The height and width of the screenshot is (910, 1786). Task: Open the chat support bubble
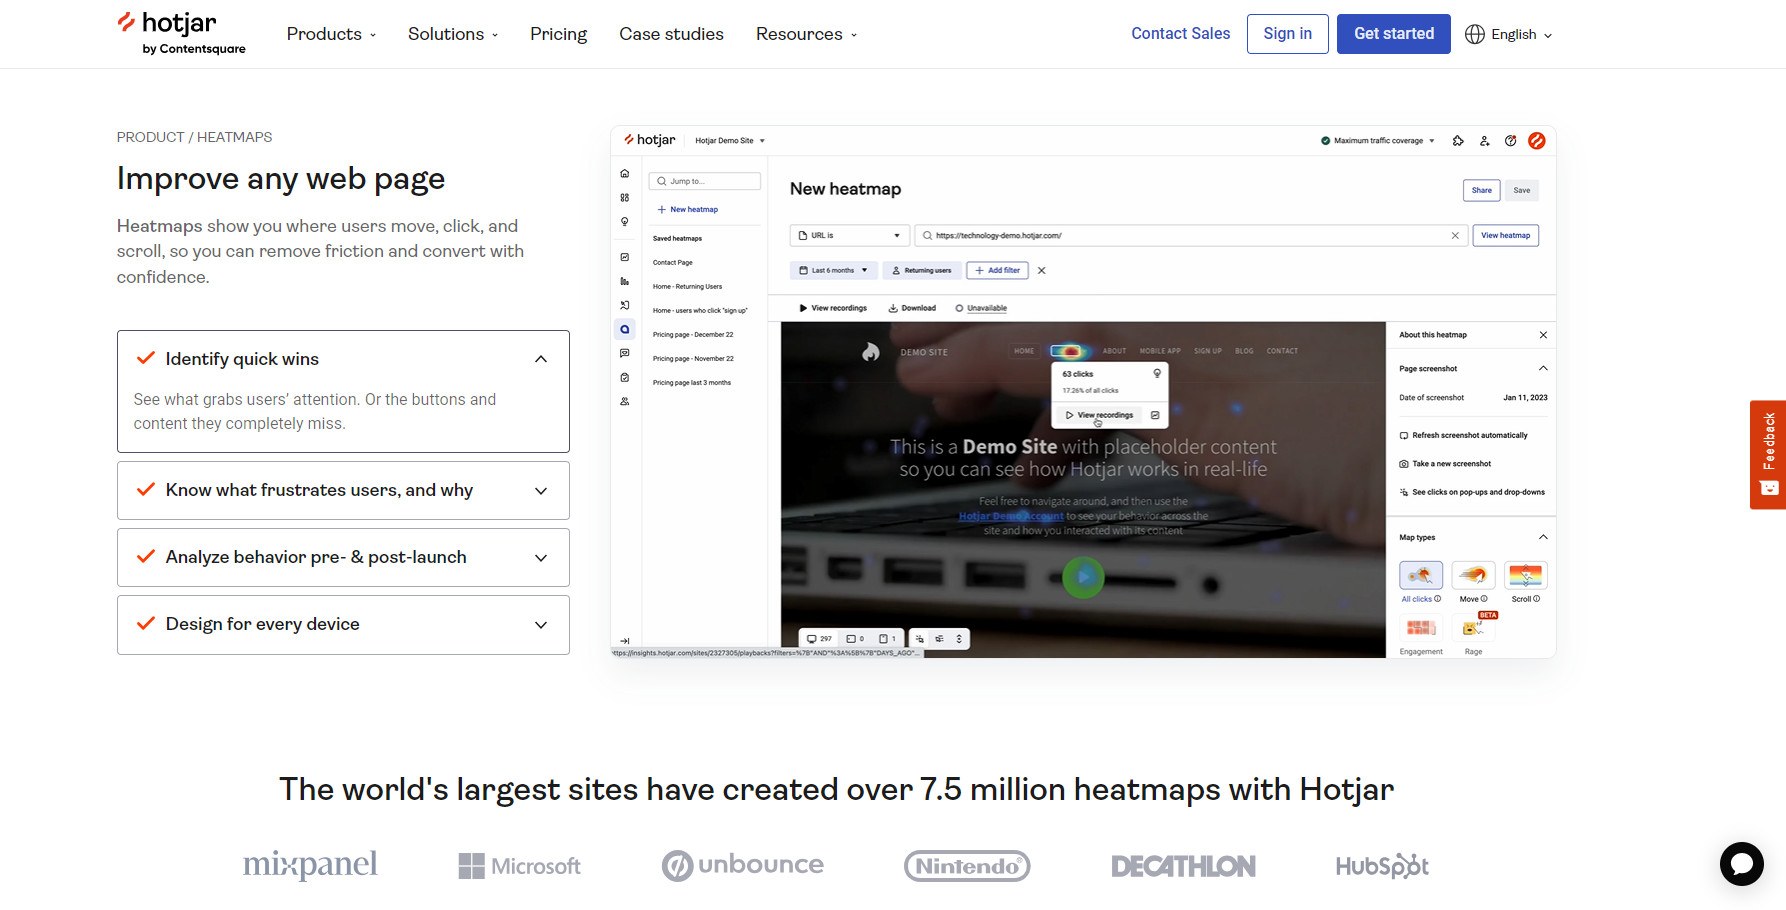pyautogui.click(x=1741, y=864)
